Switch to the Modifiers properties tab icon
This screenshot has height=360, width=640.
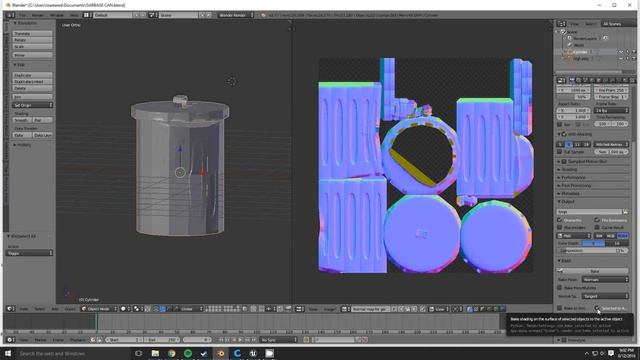613,80
